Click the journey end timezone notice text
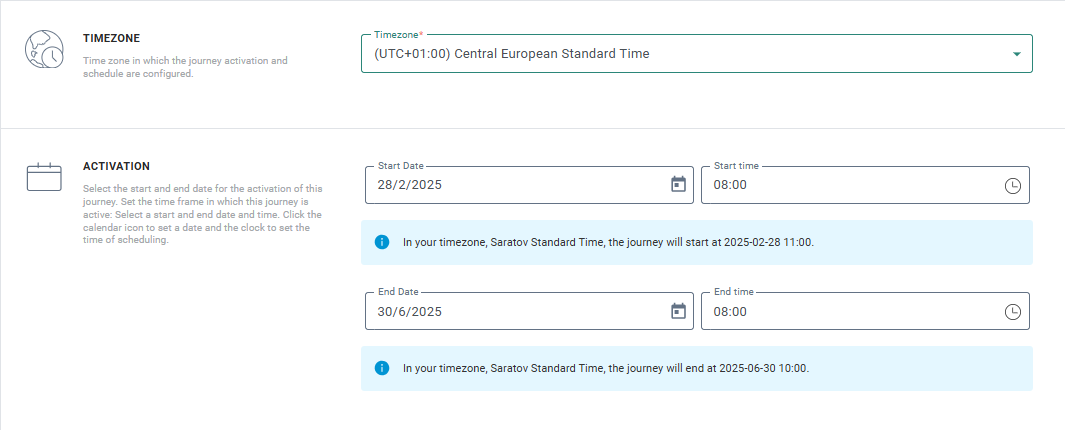Image resolution: width=1065 pixels, height=430 pixels. point(605,368)
